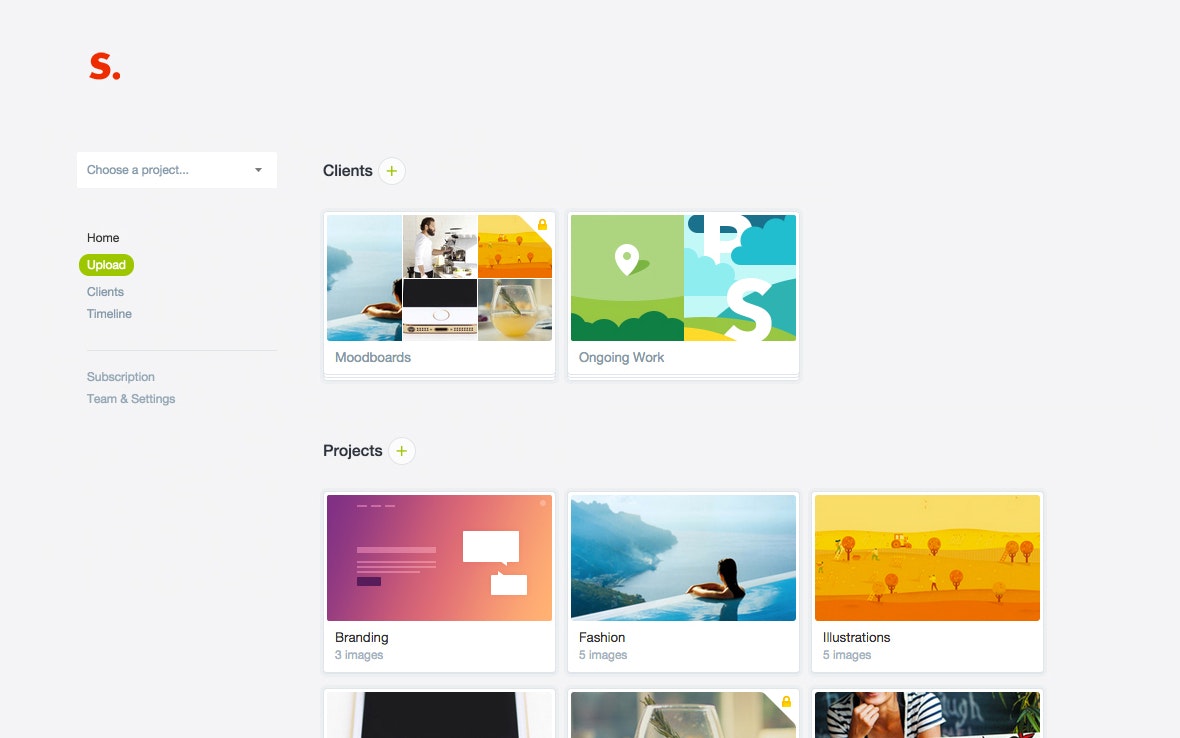Open the black tablet project below Branding
This screenshot has width=1180, height=738.
pyautogui.click(x=439, y=714)
